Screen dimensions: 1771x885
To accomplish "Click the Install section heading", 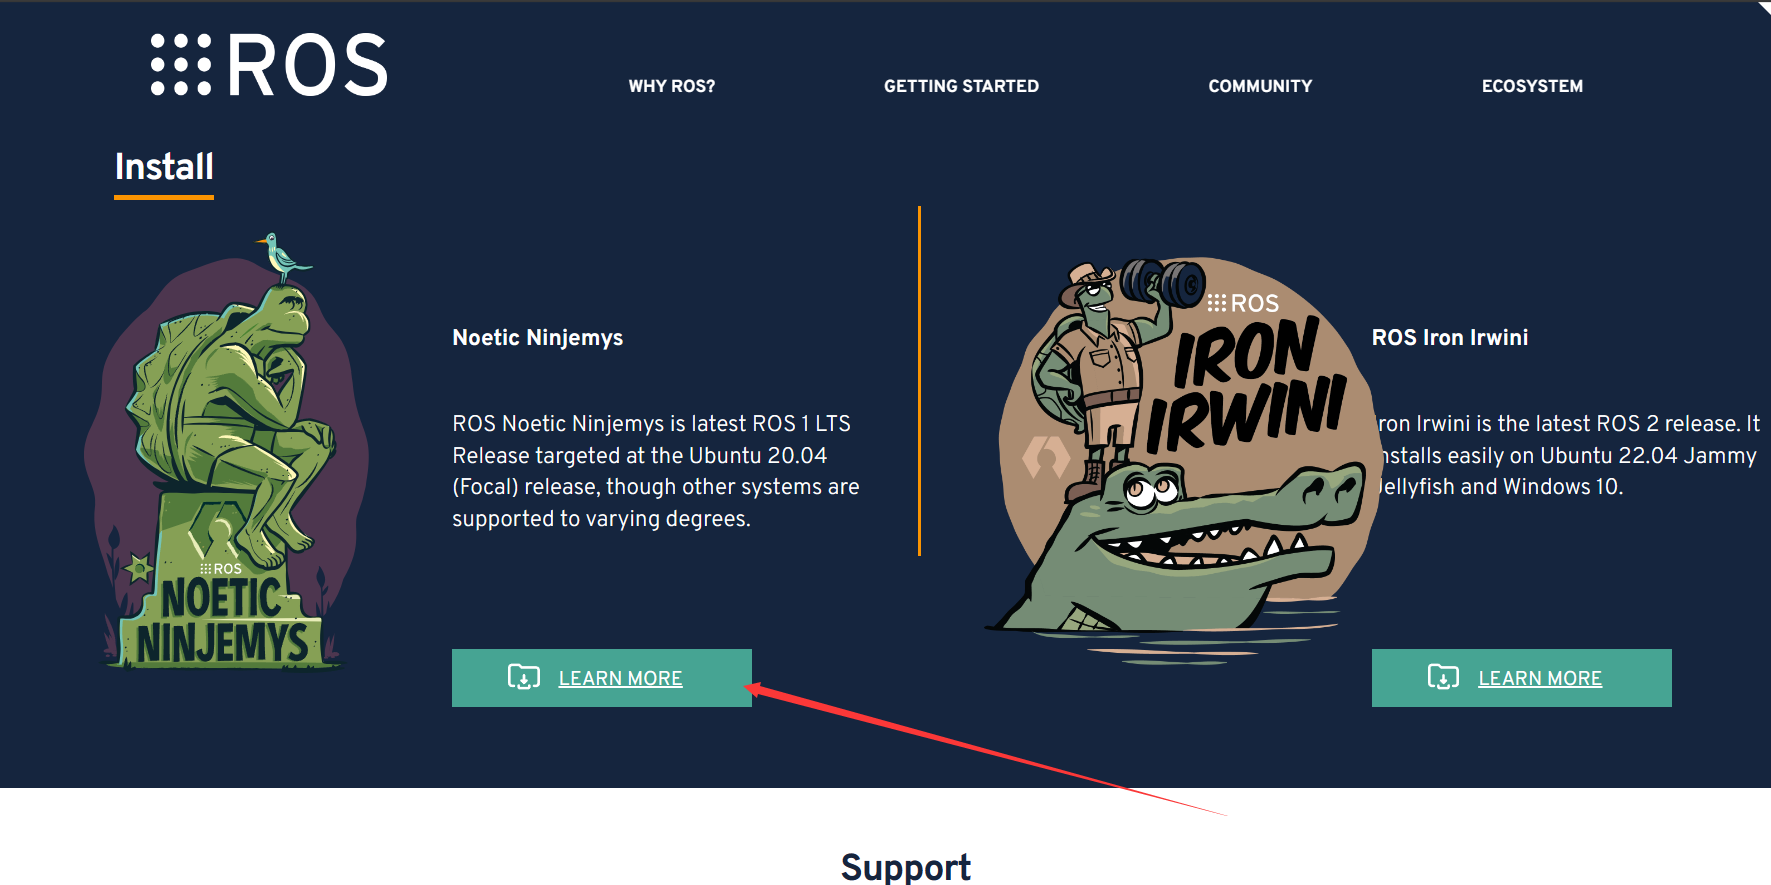I will 164,167.
